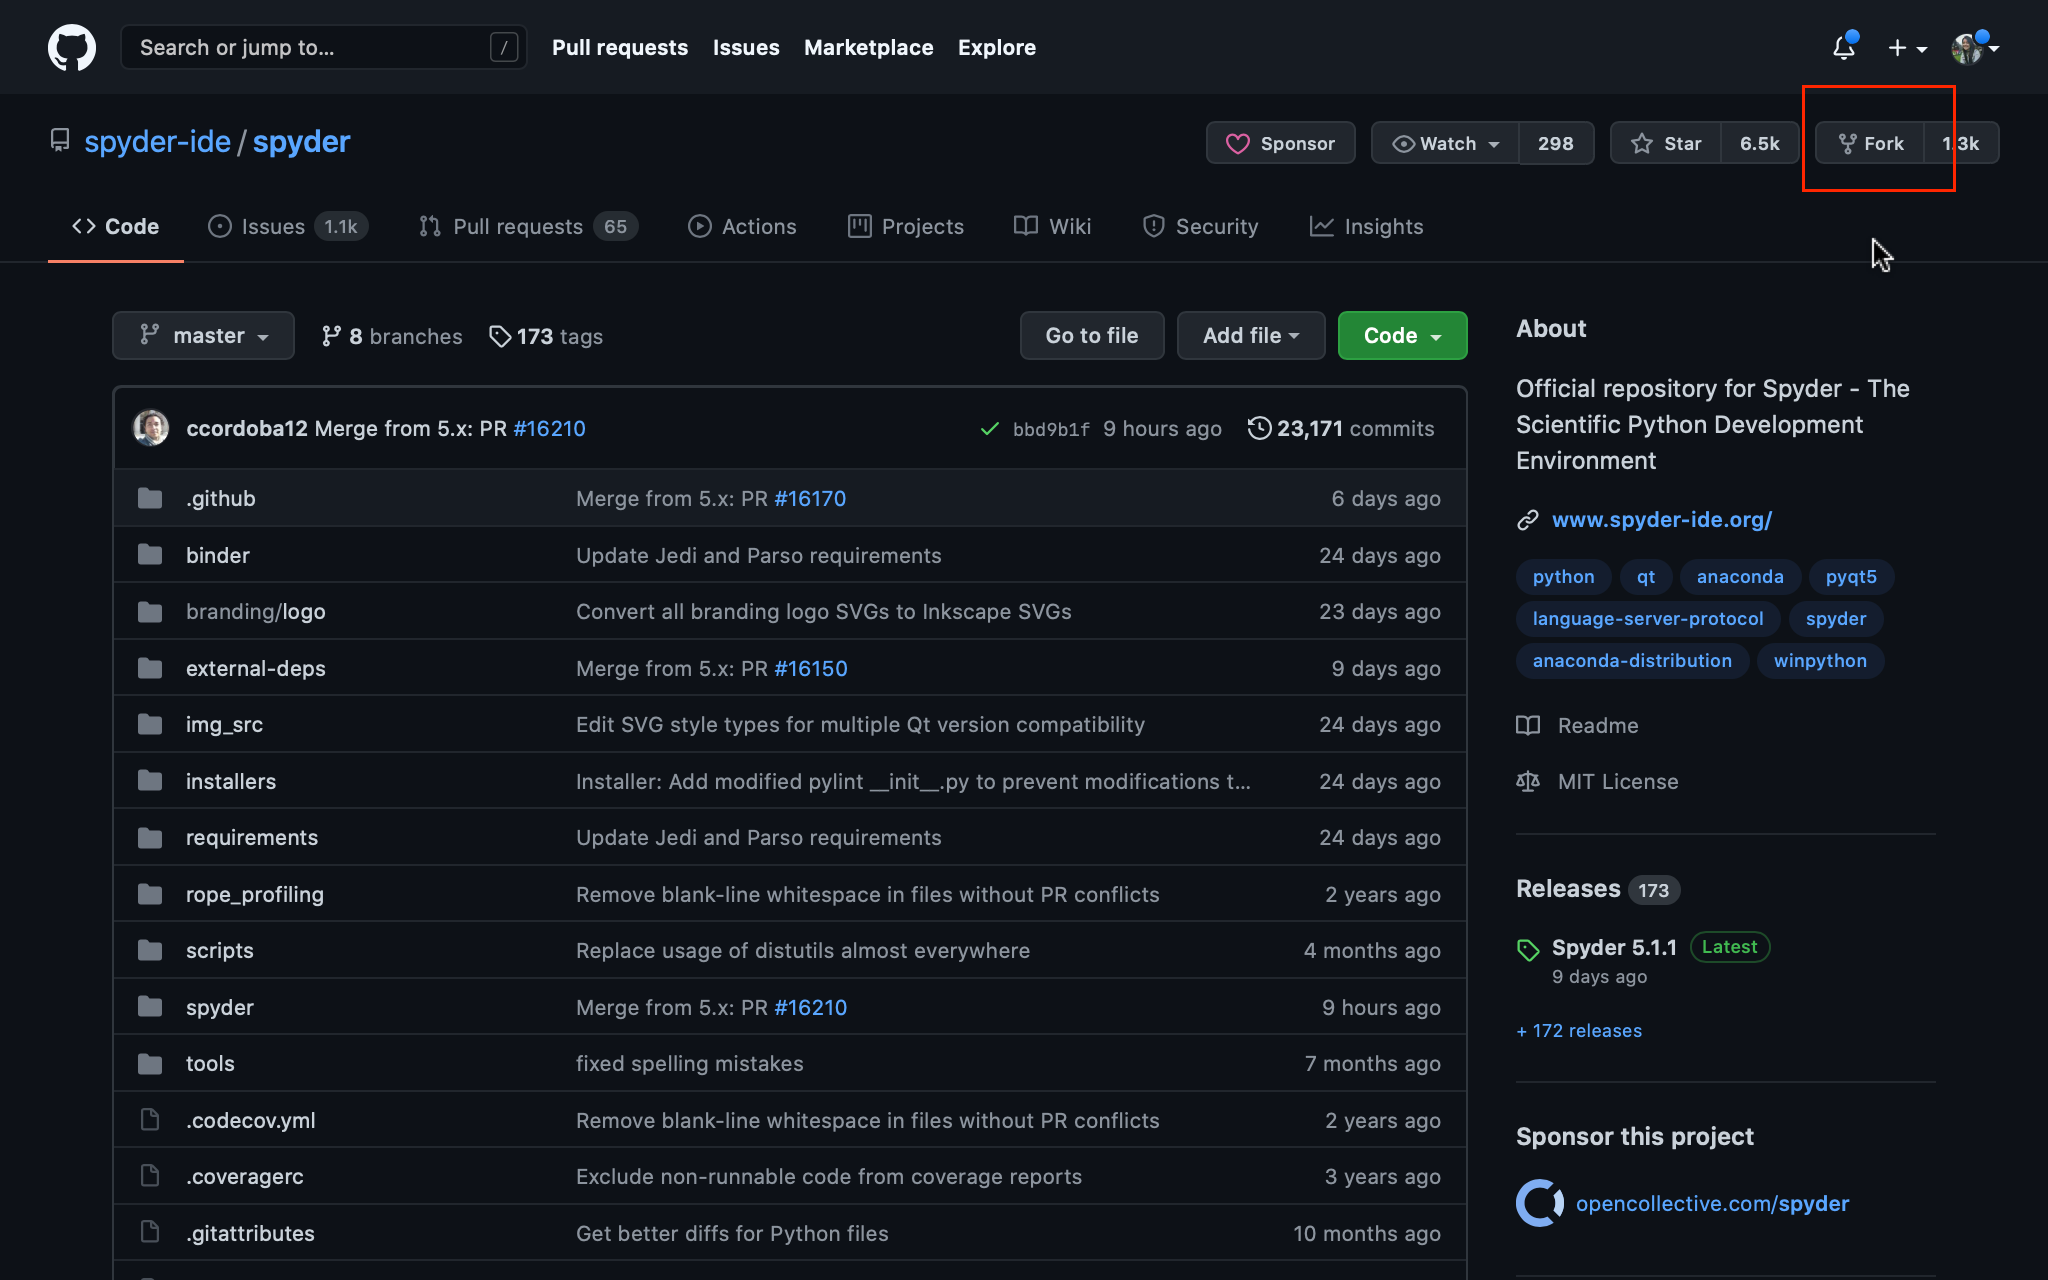Expand the Add file dropdown
The image size is (2048, 1280).
pos(1250,335)
